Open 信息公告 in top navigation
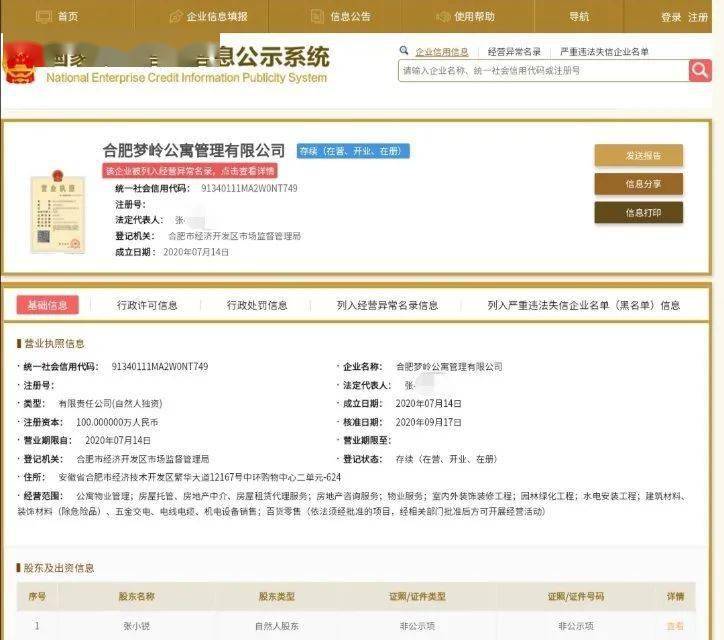724x640 pixels. tap(350, 17)
